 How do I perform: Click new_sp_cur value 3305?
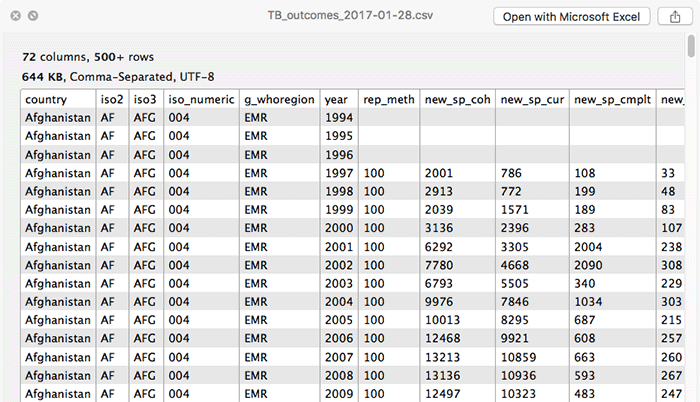pyautogui.click(x=515, y=247)
